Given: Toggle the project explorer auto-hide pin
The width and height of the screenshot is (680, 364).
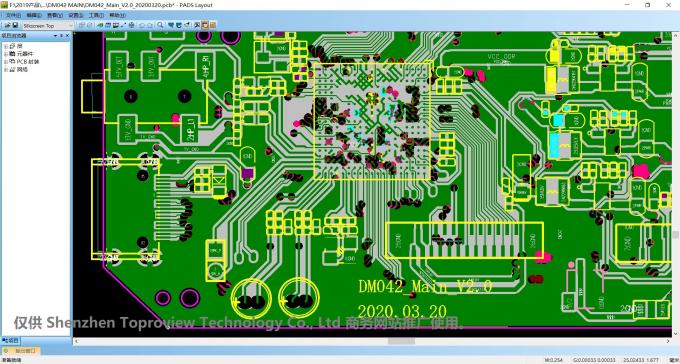Looking at the screenshot, I should [x=62, y=36].
